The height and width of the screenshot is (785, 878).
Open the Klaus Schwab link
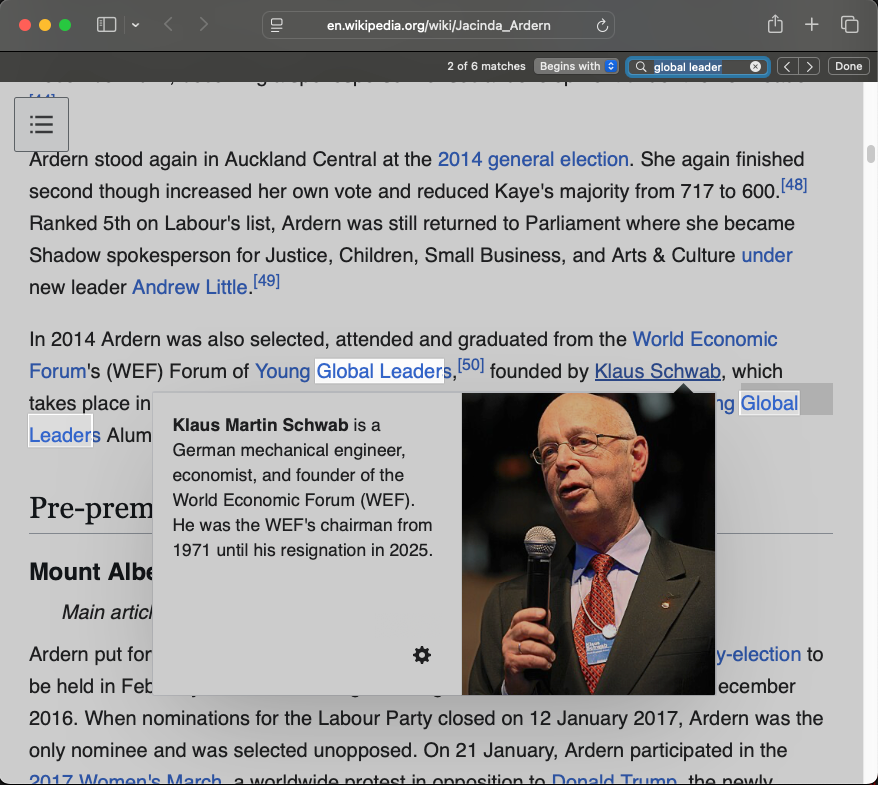(657, 371)
